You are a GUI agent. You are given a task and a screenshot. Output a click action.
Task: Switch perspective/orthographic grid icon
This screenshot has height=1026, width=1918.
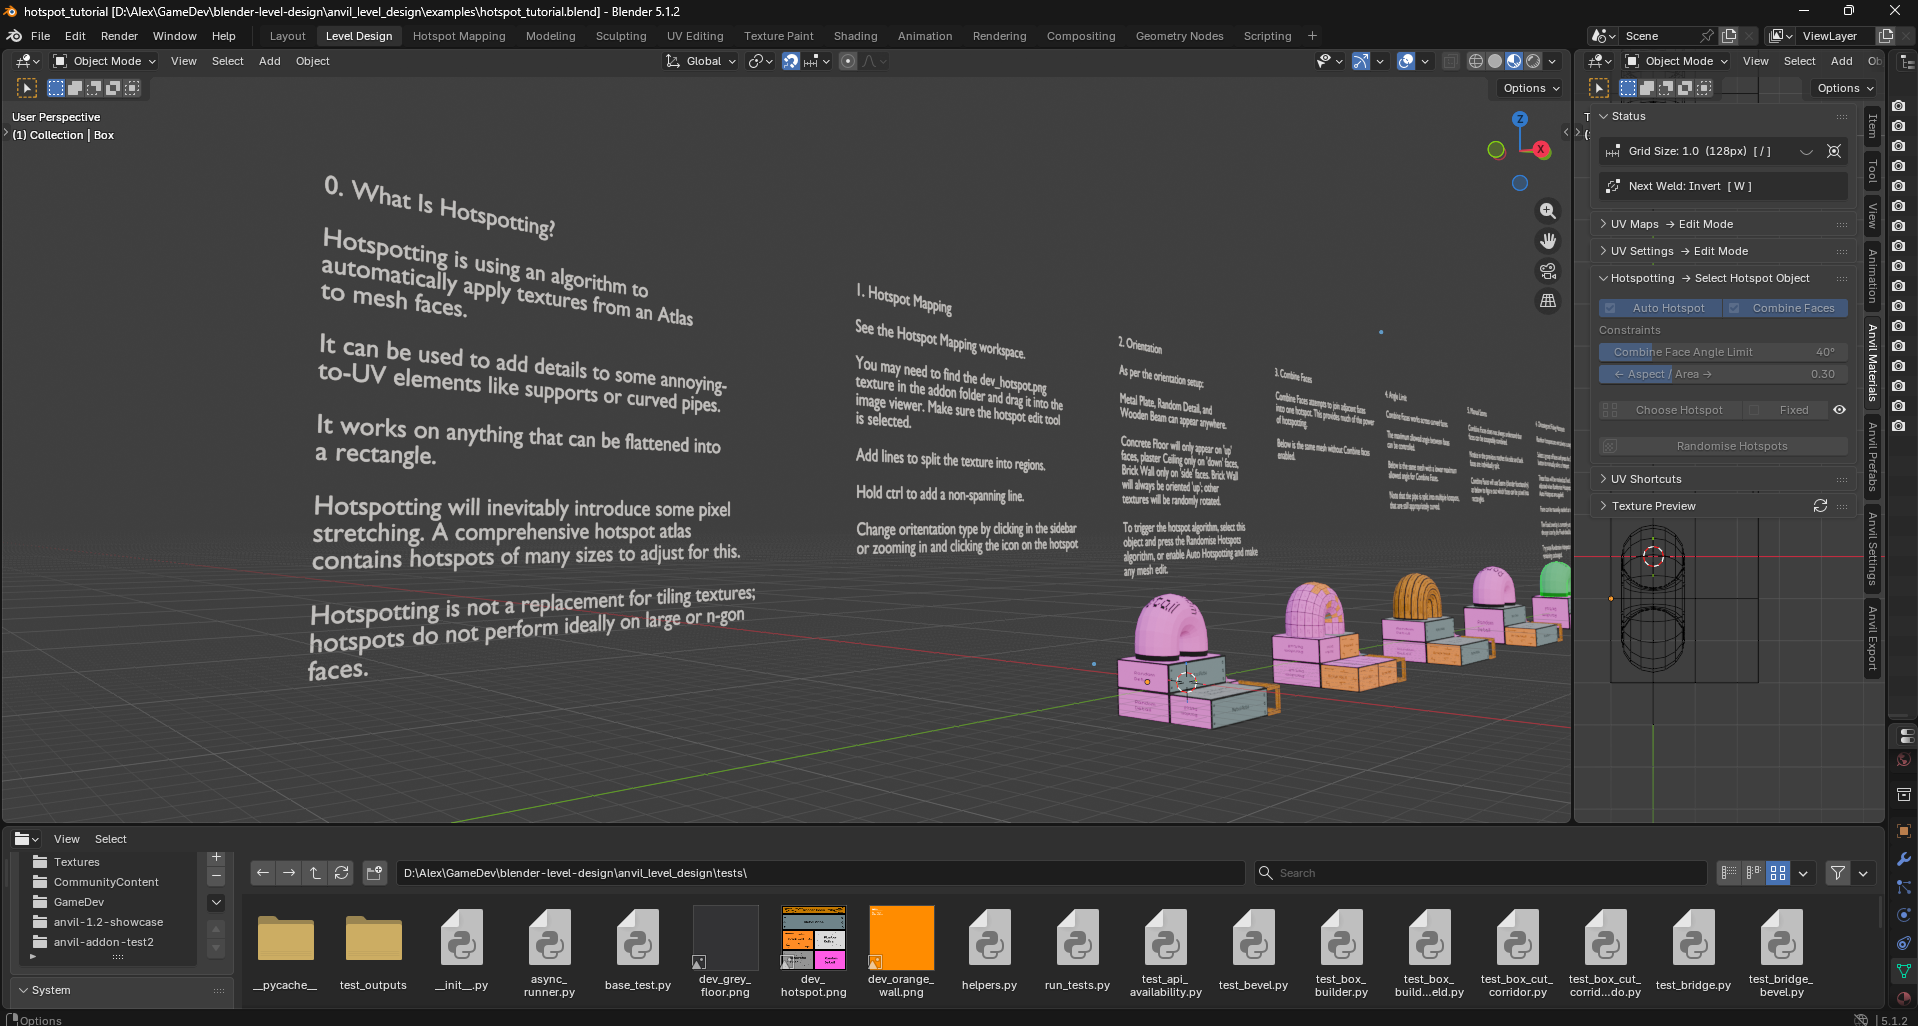click(x=1548, y=301)
